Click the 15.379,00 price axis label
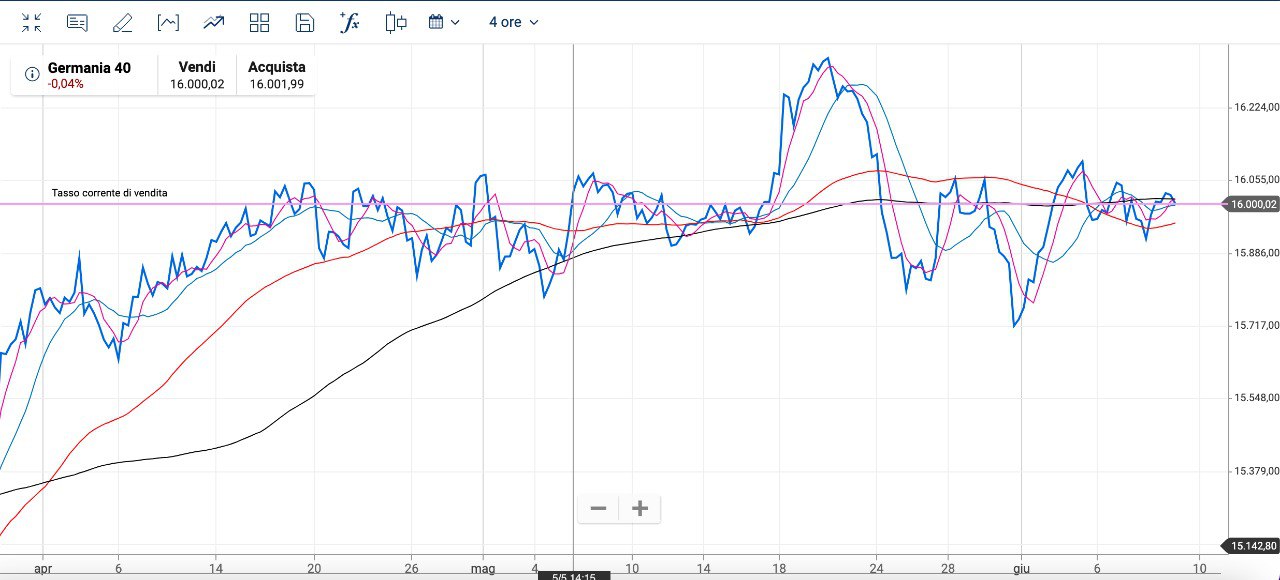The height and width of the screenshot is (580, 1280). point(1256,471)
